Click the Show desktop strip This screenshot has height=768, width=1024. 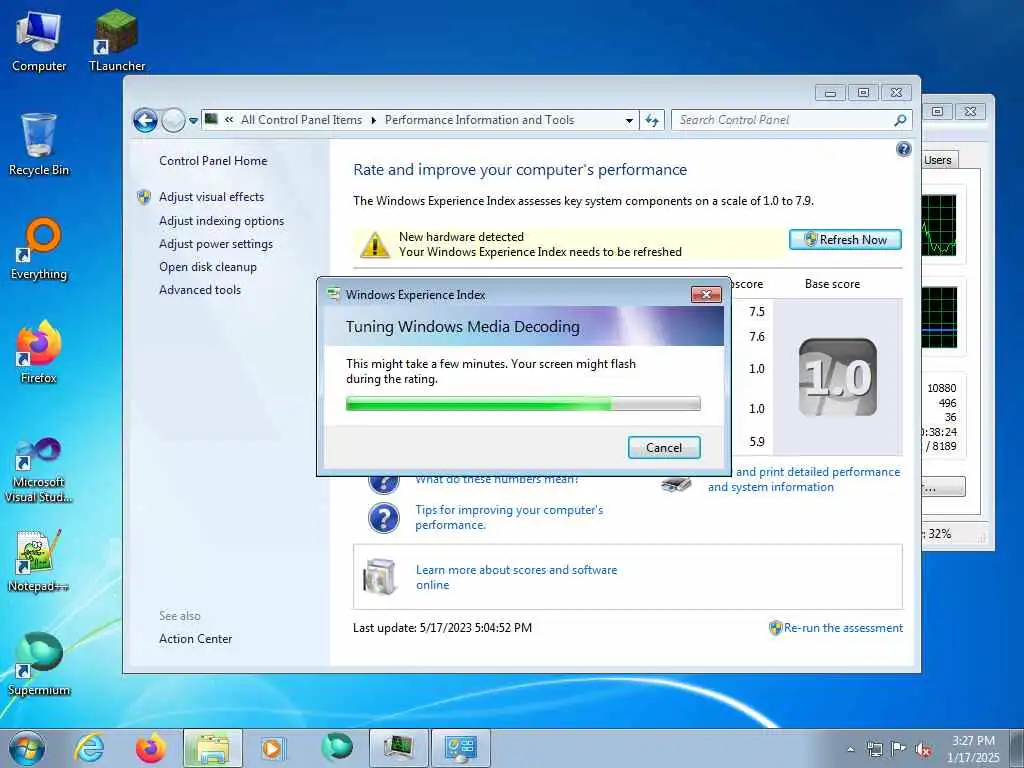pos(1017,748)
